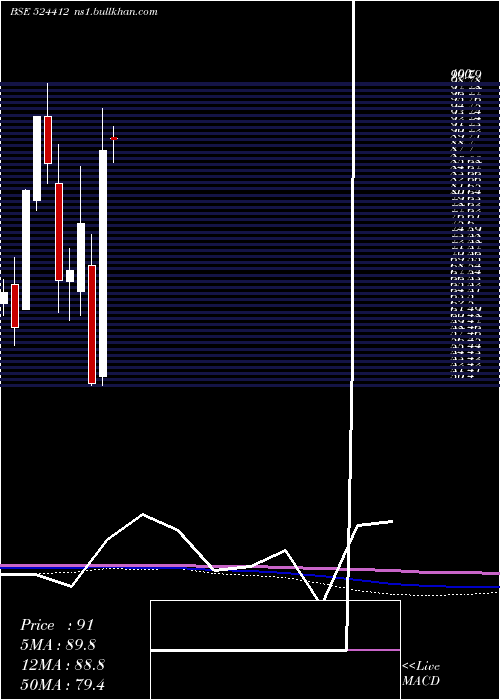The image size is (500, 700).
Task: Click the '12MA : 88.8' readout
Action: click(x=63, y=665)
